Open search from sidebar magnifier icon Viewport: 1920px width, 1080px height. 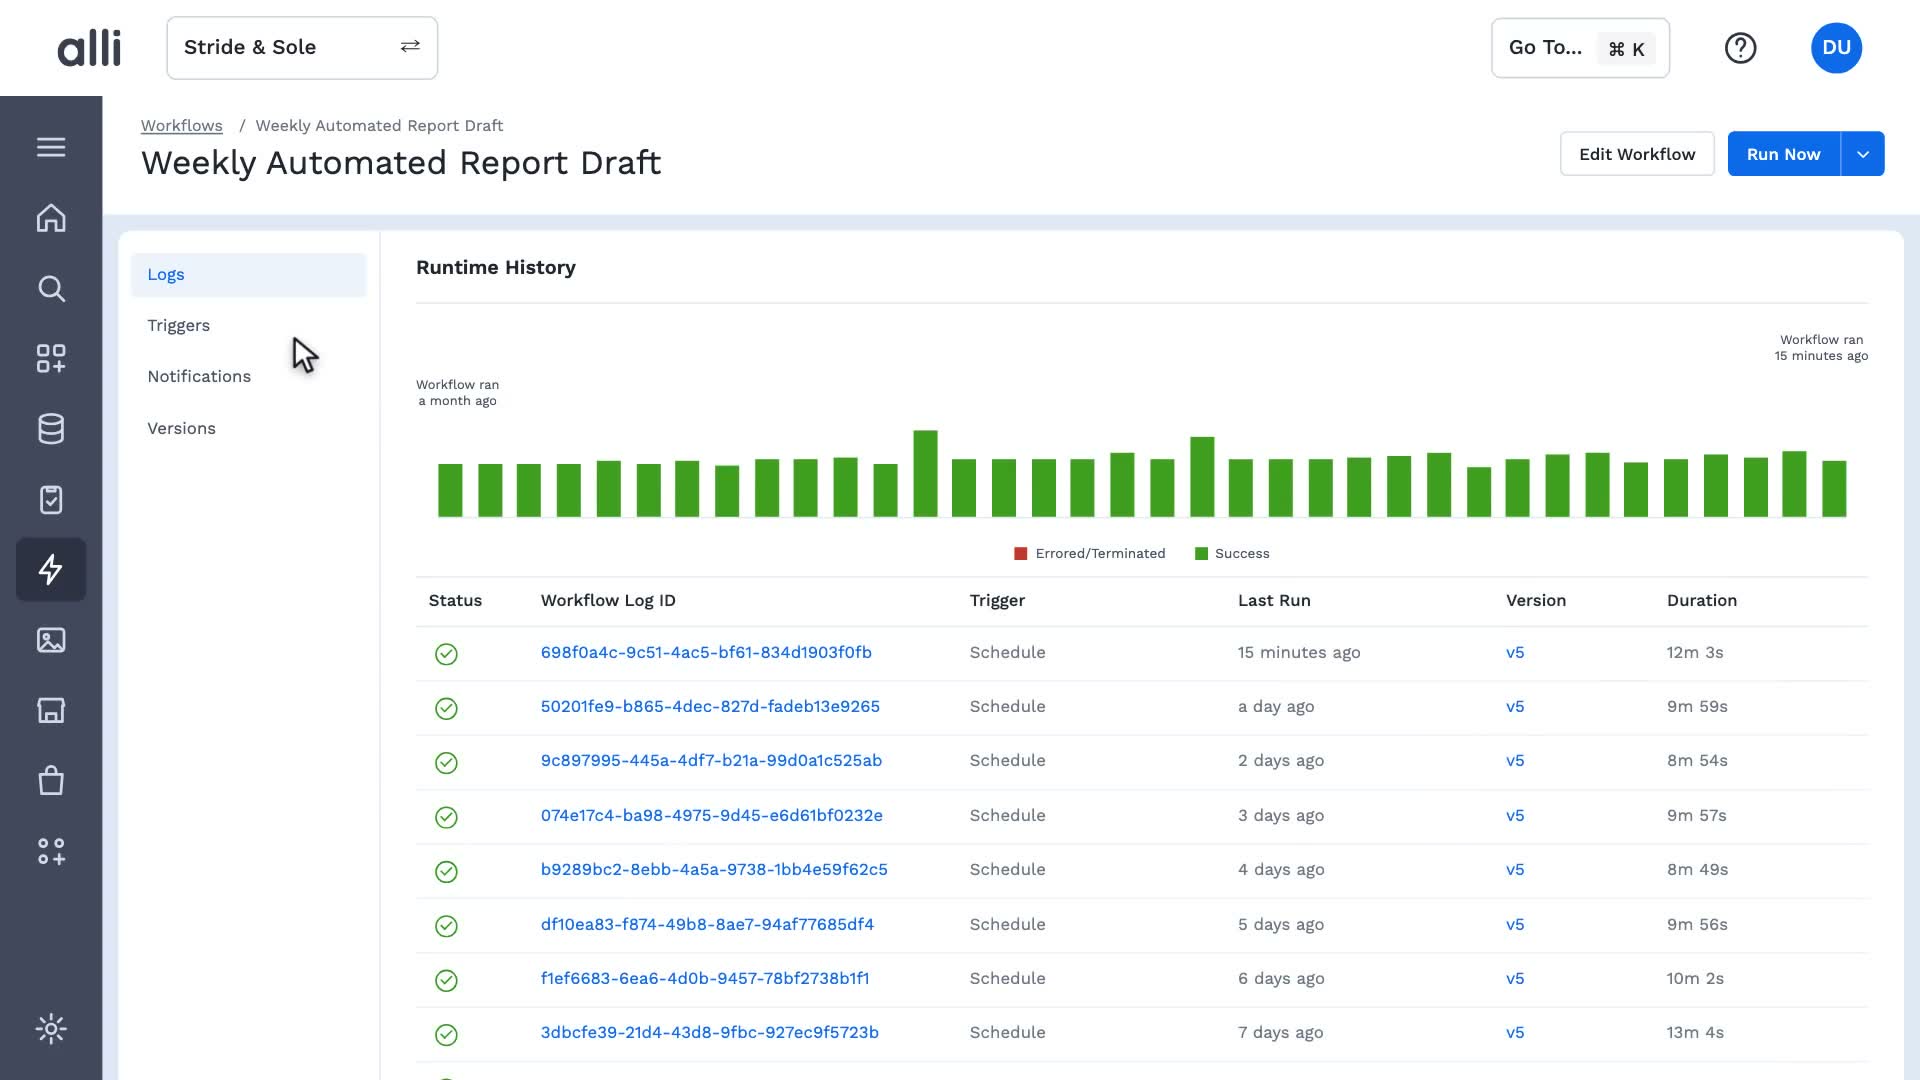(51, 289)
